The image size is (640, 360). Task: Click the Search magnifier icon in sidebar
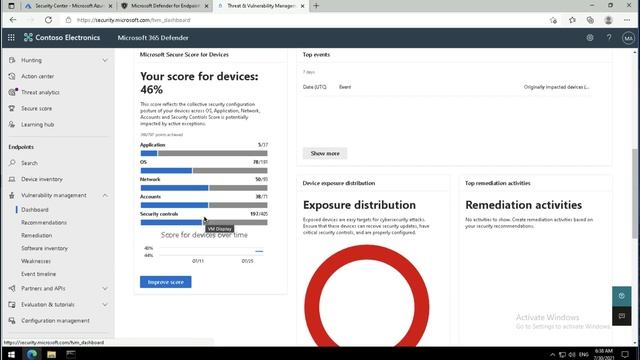click(12, 163)
